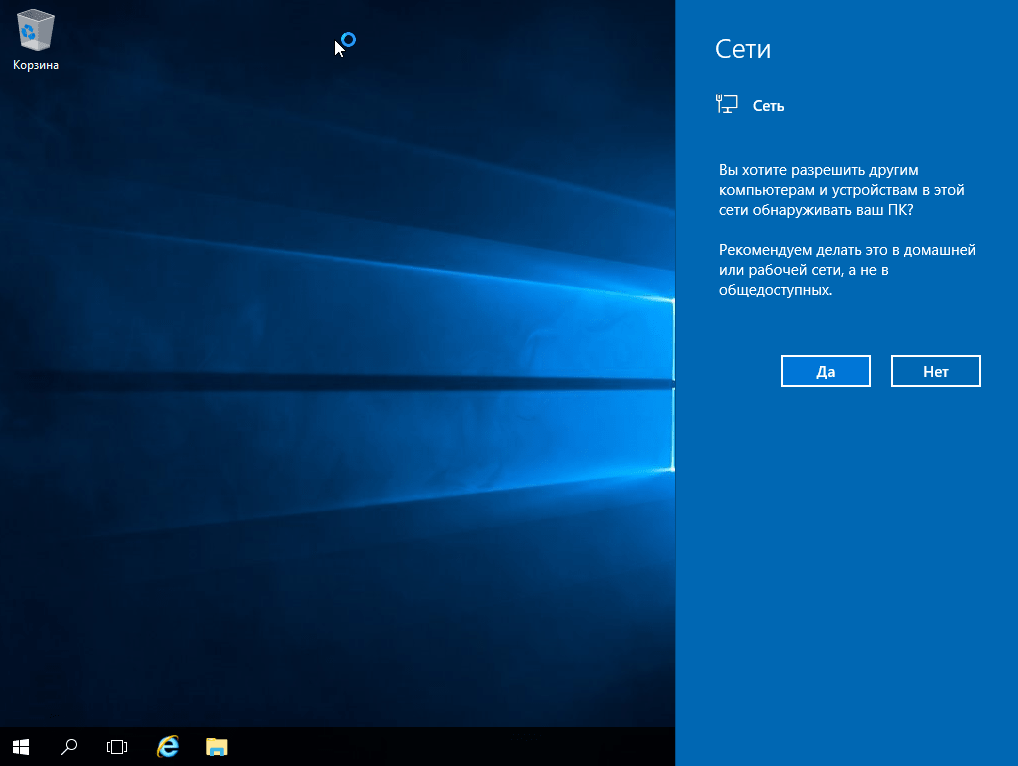Click the taskbar search magnifier icon
The image size is (1018, 766).
69,746
